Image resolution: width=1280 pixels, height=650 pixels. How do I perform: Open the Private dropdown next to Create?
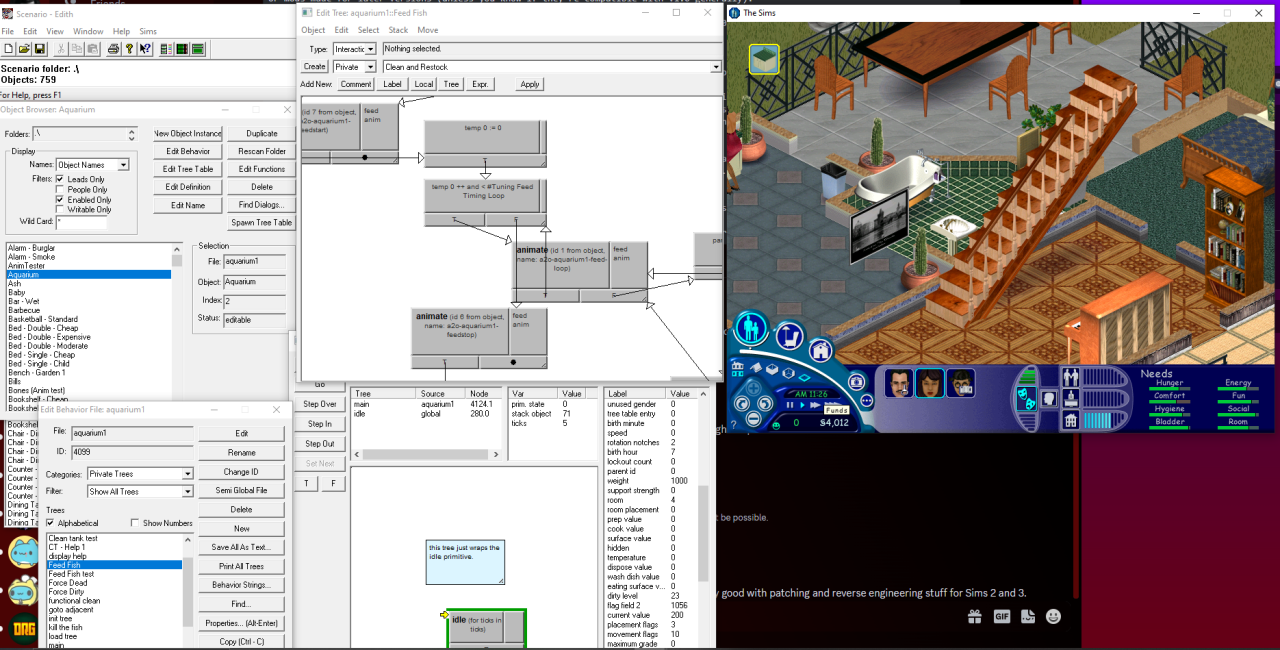pyautogui.click(x=355, y=67)
